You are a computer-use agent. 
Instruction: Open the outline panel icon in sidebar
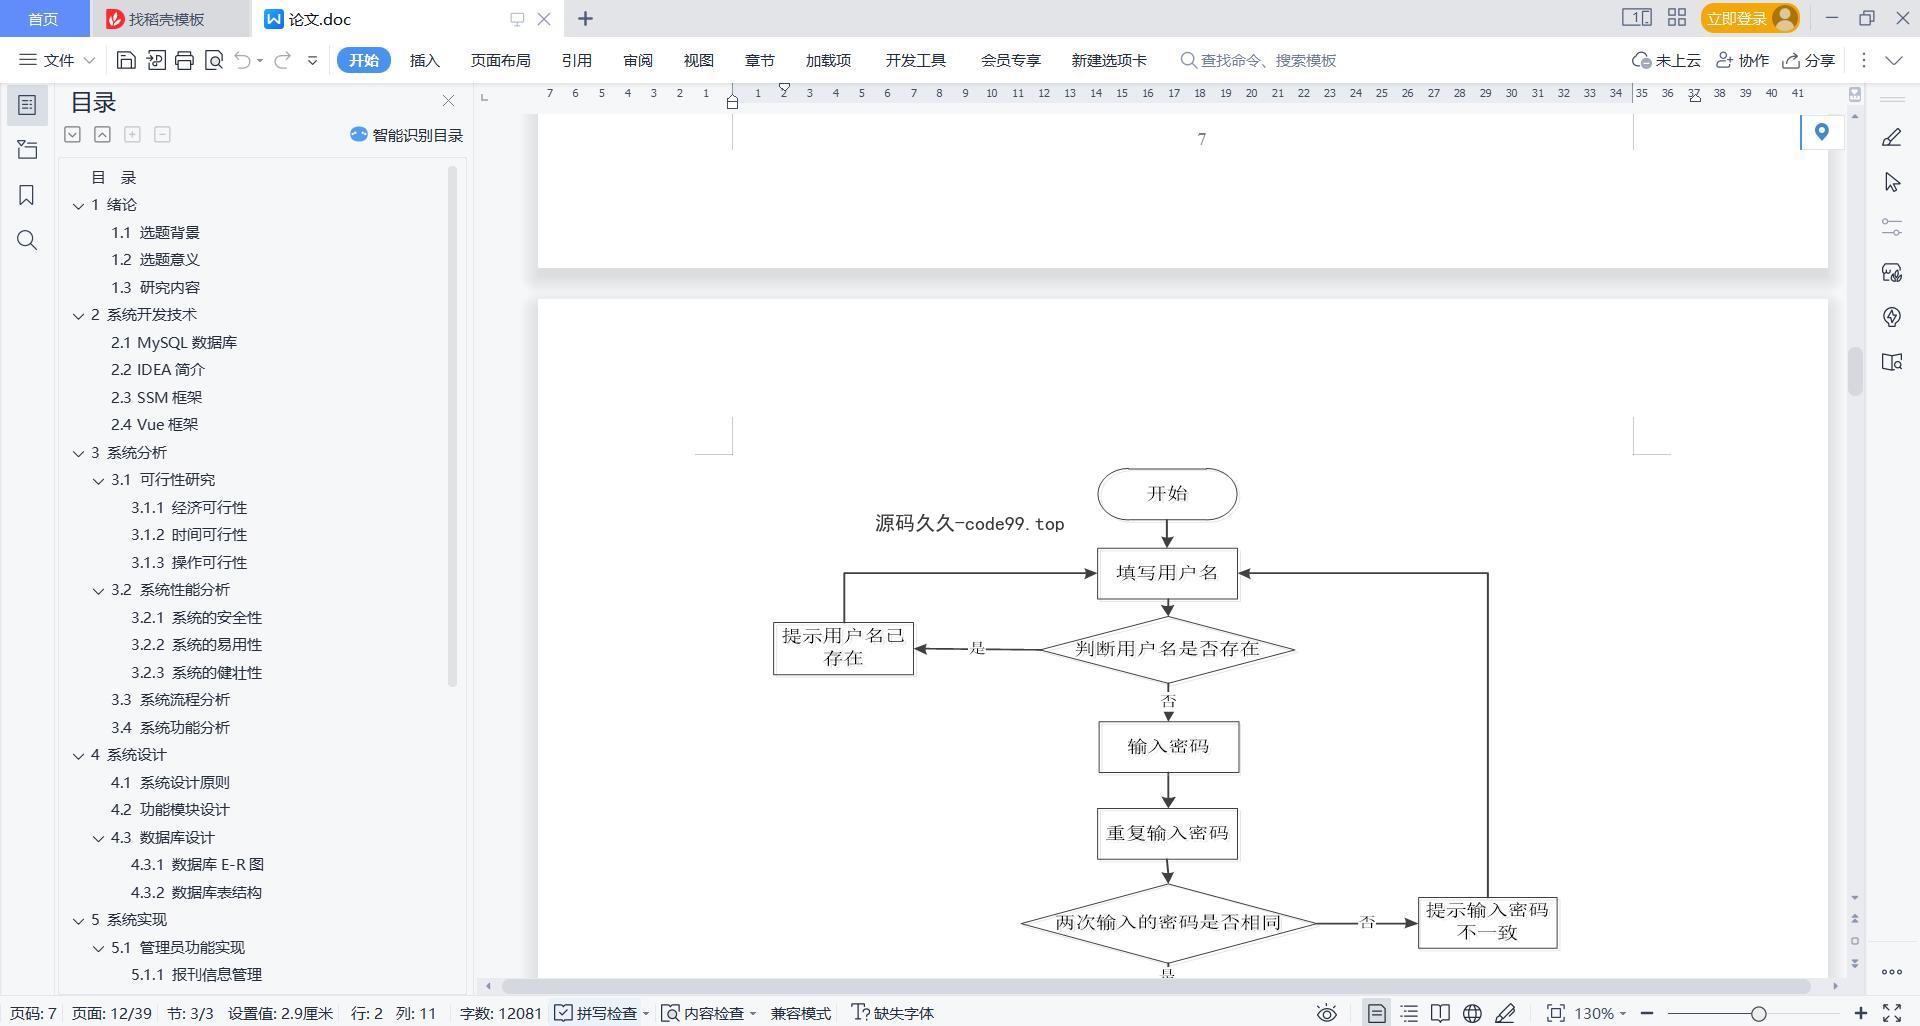(27, 105)
